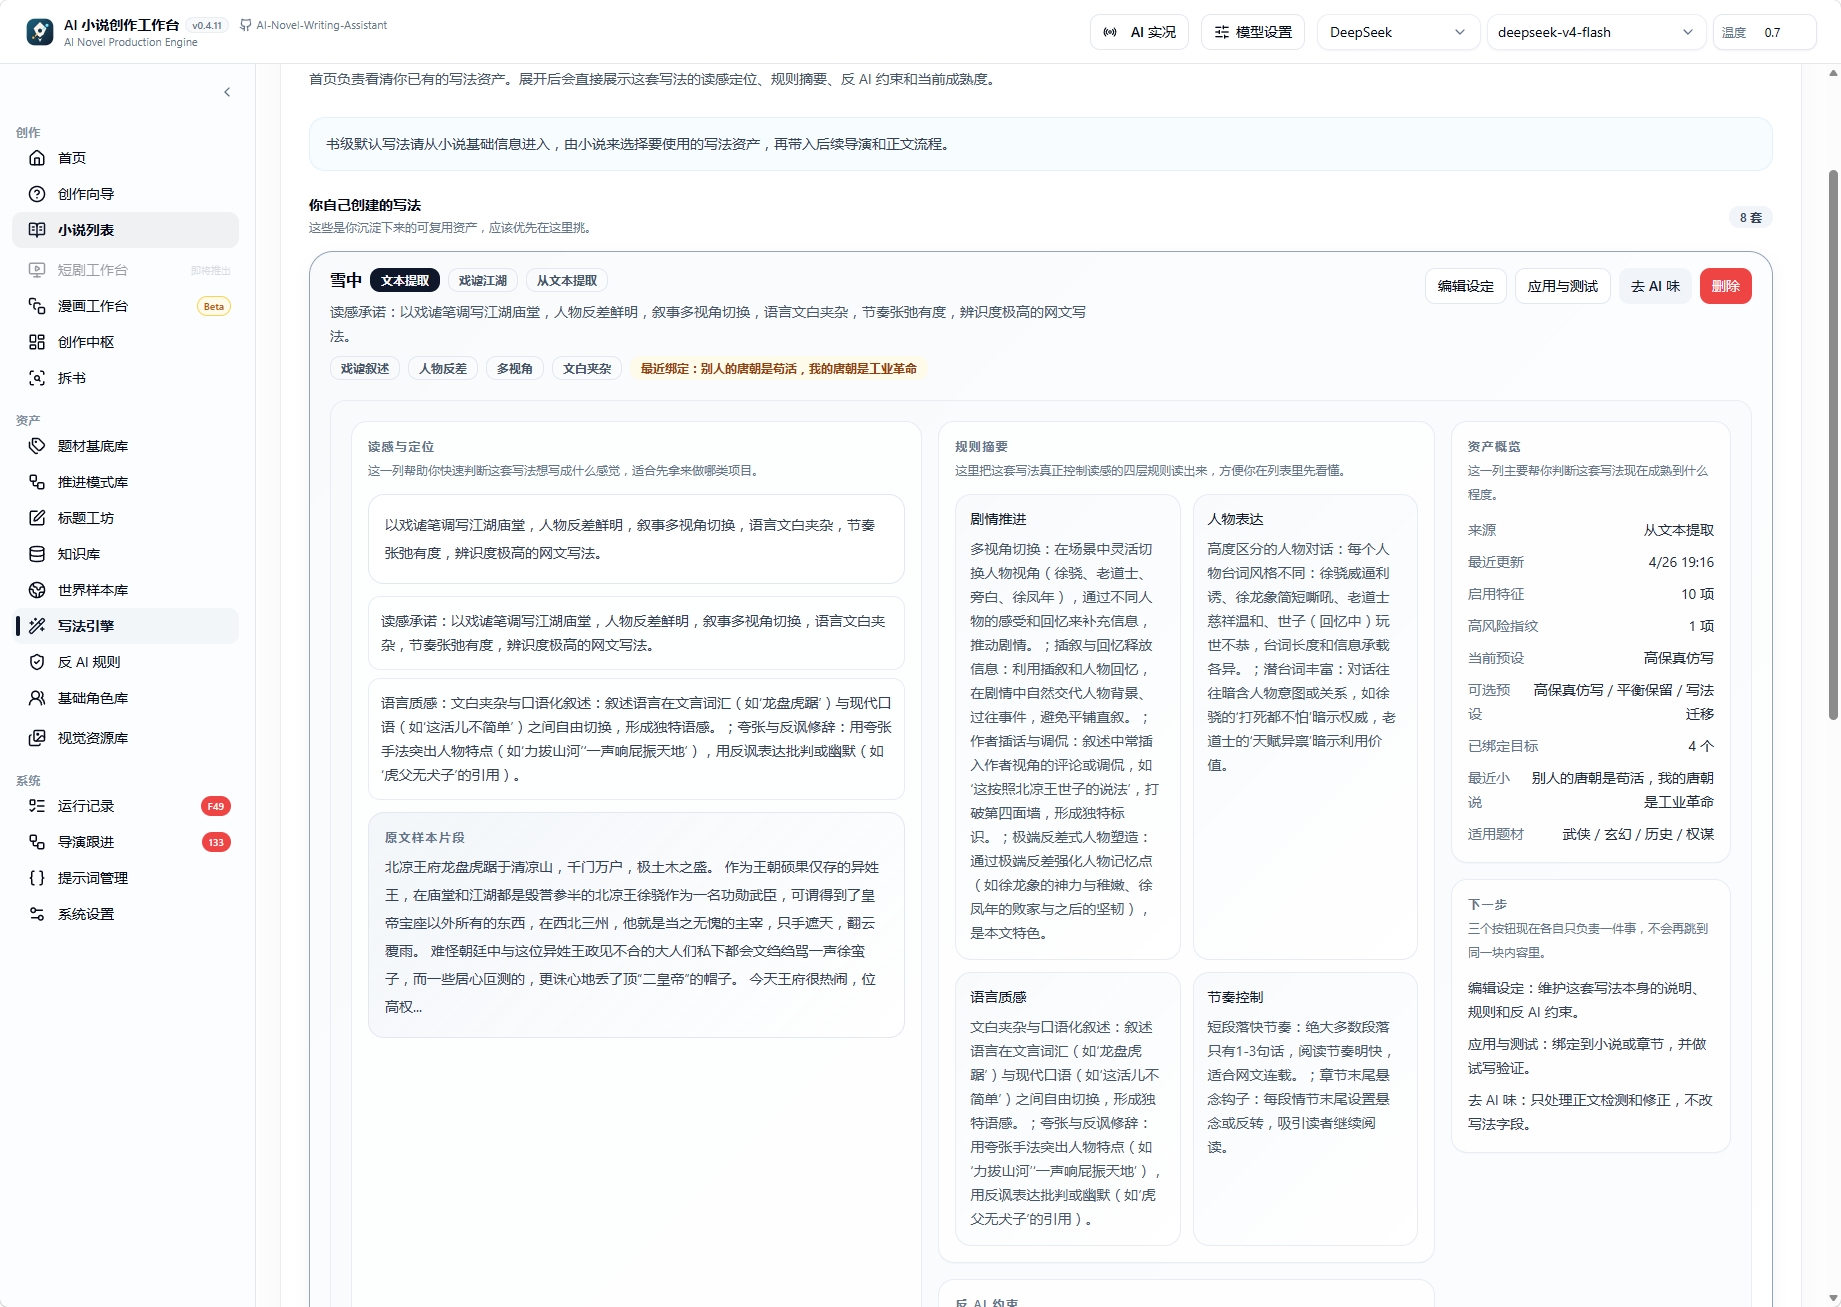Image resolution: width=1841 pixels, height=1307 pixels.
Task: Click the 10 项 enabled-features value
Action: pos(1697,594)
